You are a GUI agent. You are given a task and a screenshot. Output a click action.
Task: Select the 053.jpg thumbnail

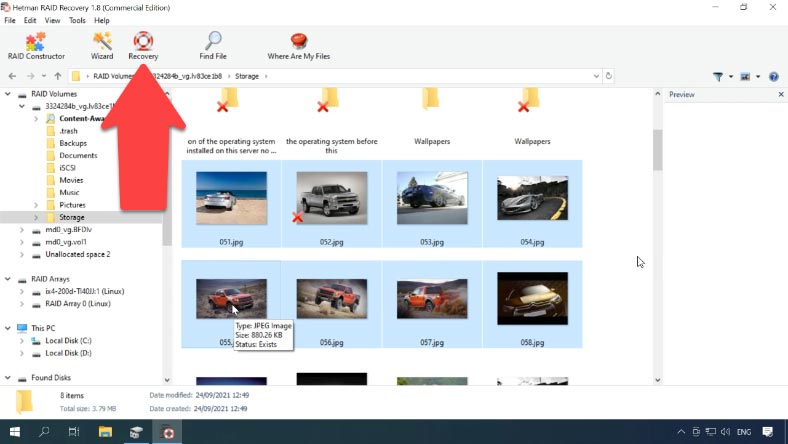coord(432,198)
